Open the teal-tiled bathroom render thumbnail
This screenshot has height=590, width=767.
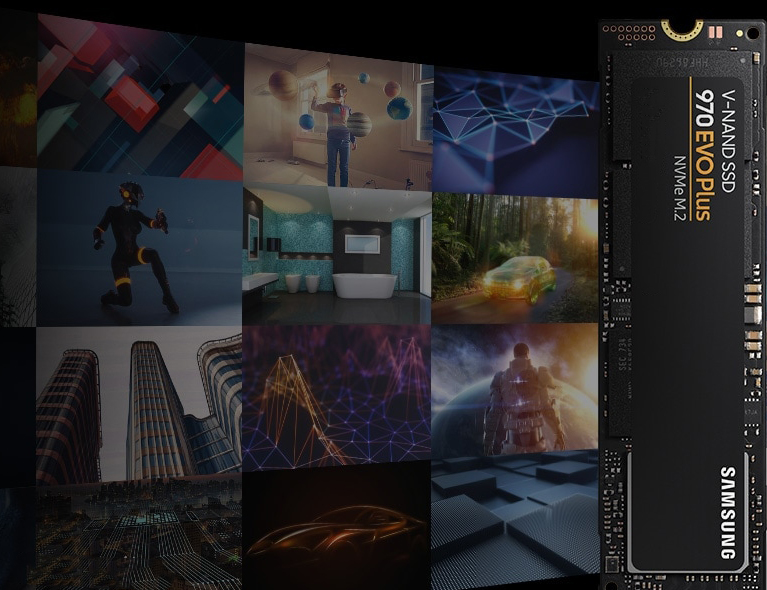point(337,255)
